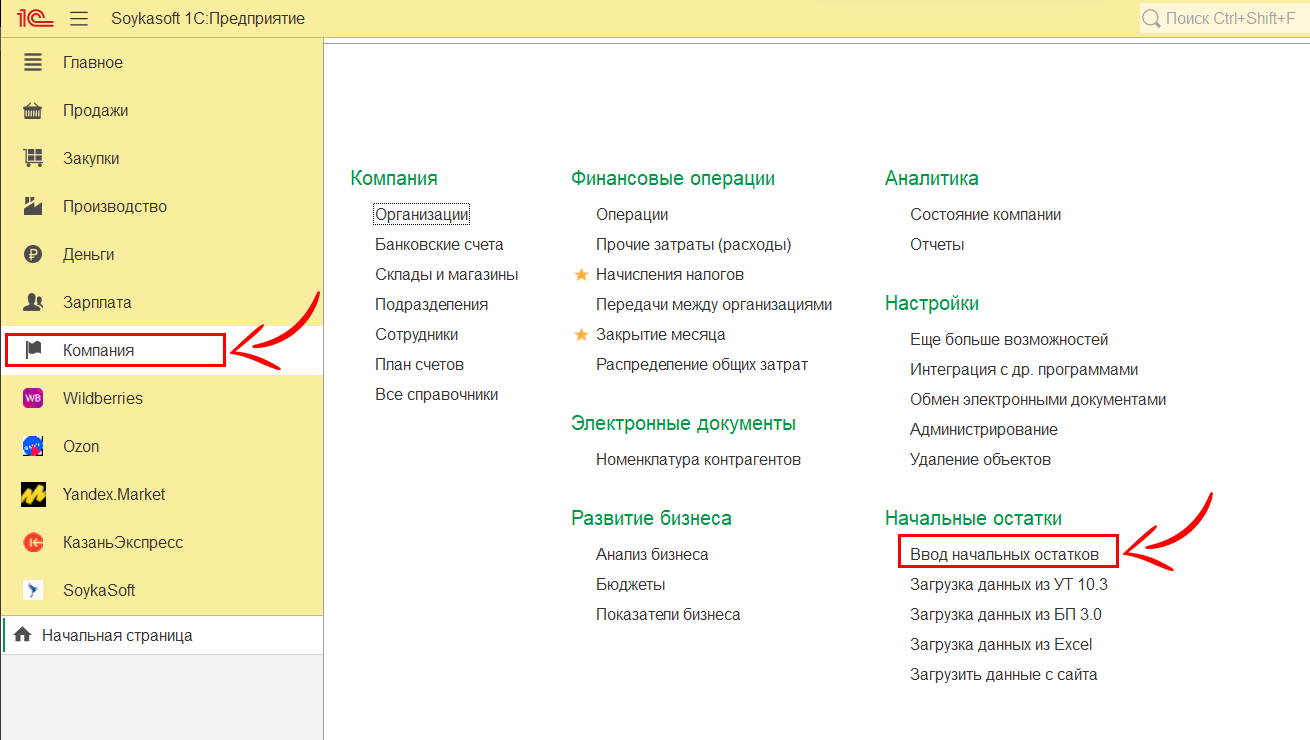Open Бюджеты link

point(631,584)
